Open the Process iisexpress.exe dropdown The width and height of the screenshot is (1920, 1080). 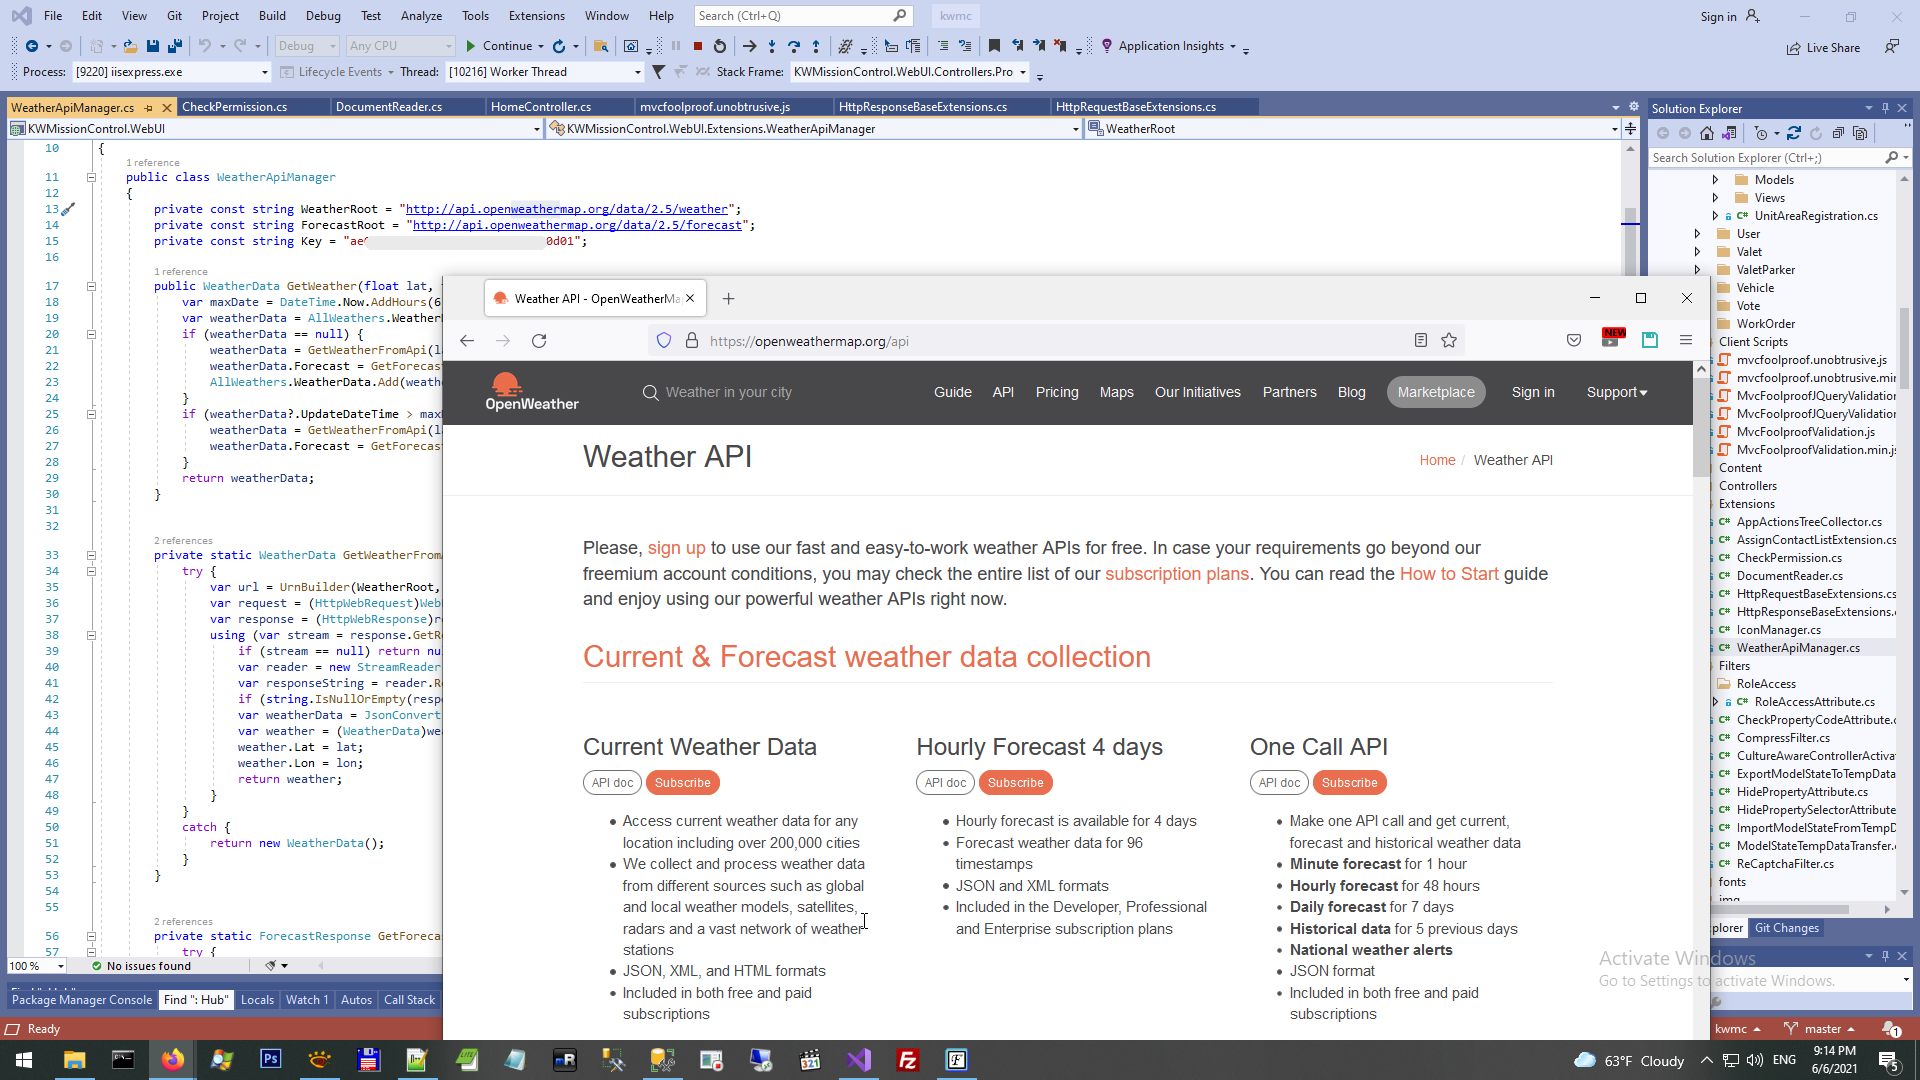pos(264,72)
